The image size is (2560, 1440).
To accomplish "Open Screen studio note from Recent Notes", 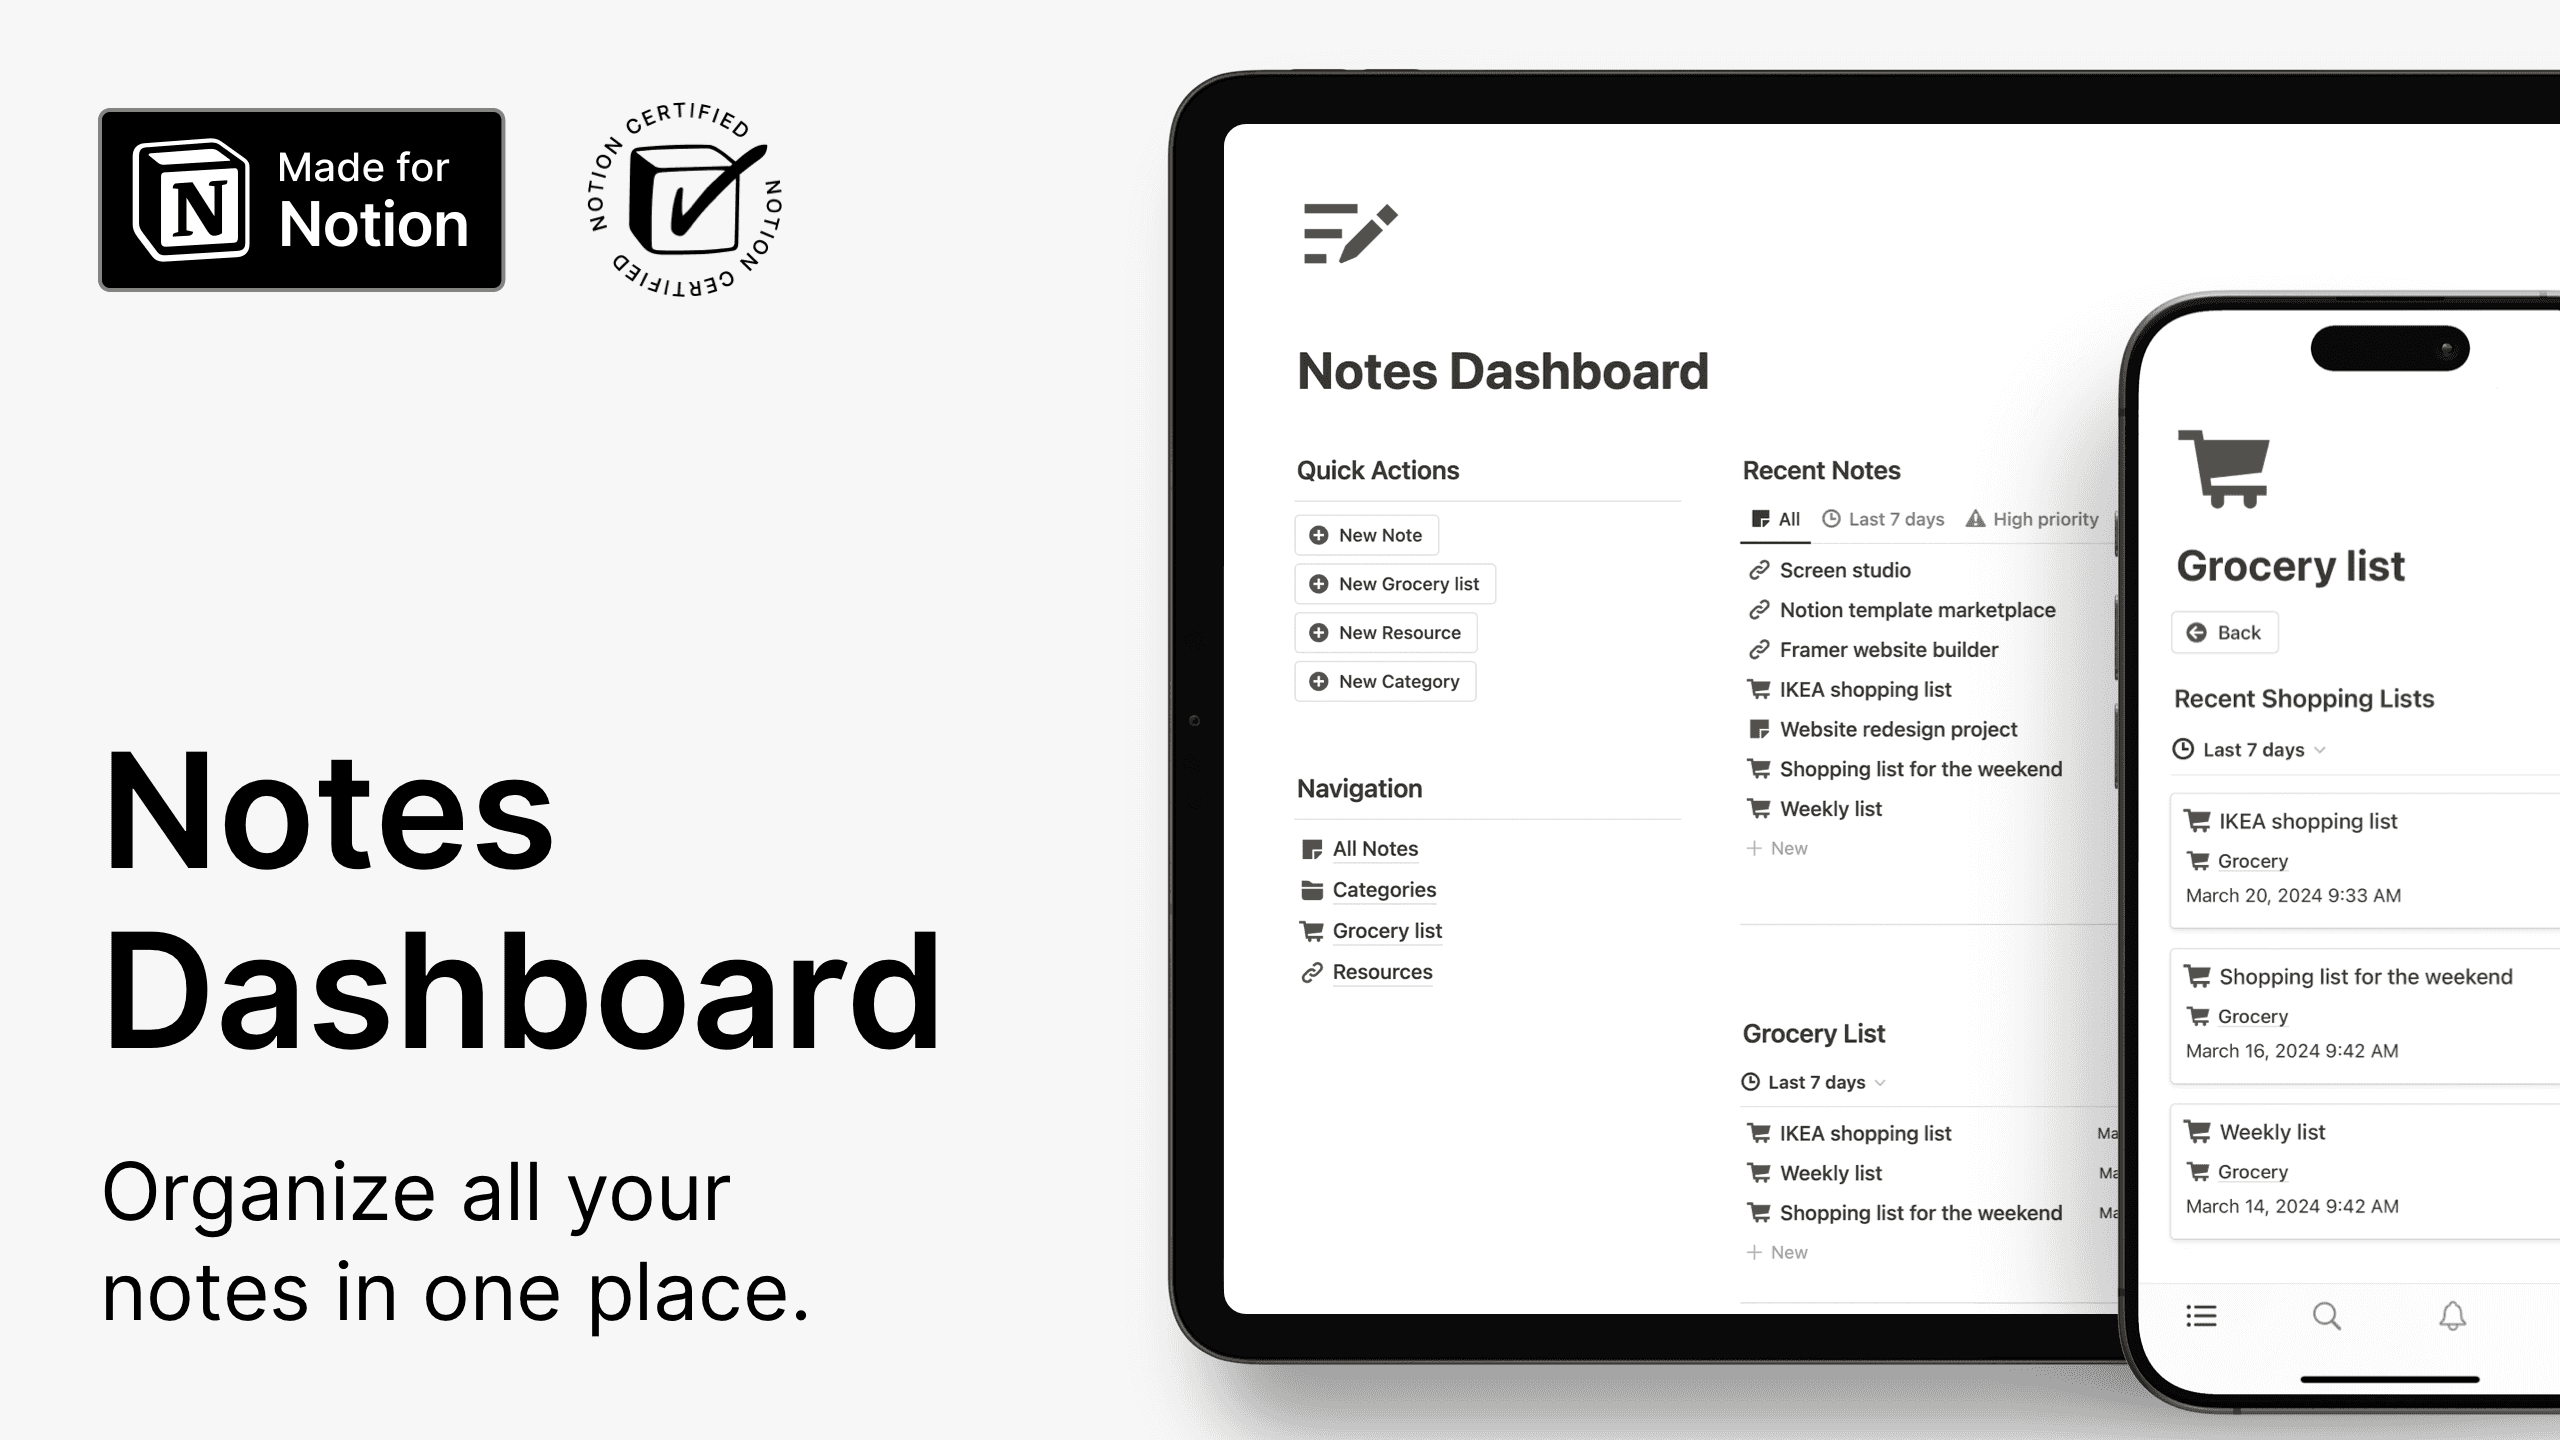I will [x=1846, y=570].
